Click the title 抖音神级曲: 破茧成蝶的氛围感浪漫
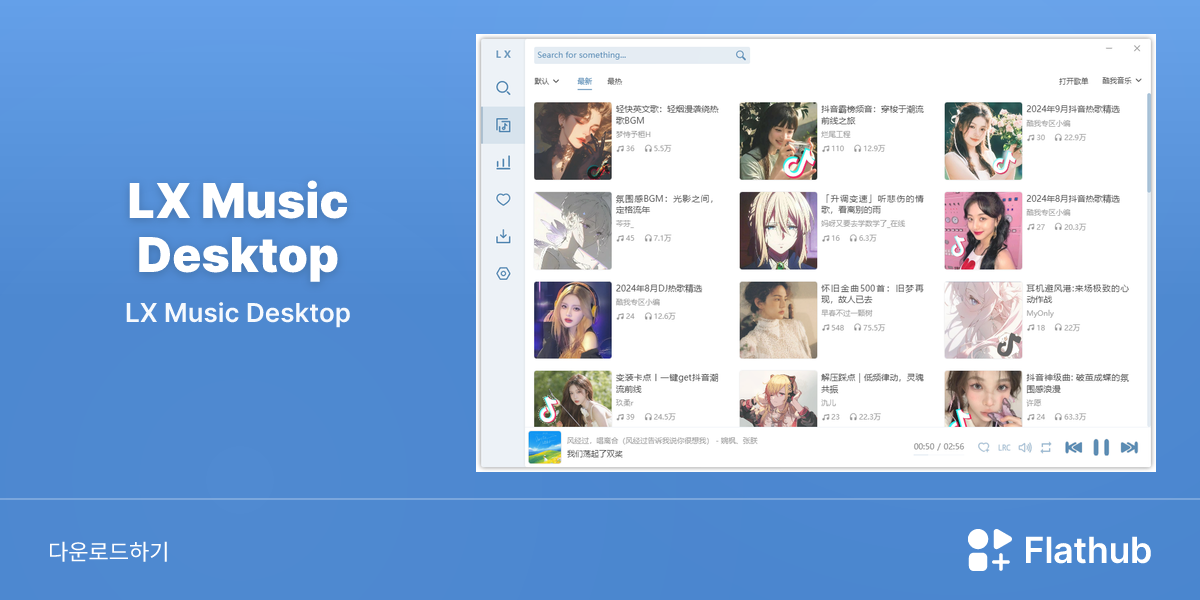The width and height of the screenshot is (1200, 600). [1078, 383]
